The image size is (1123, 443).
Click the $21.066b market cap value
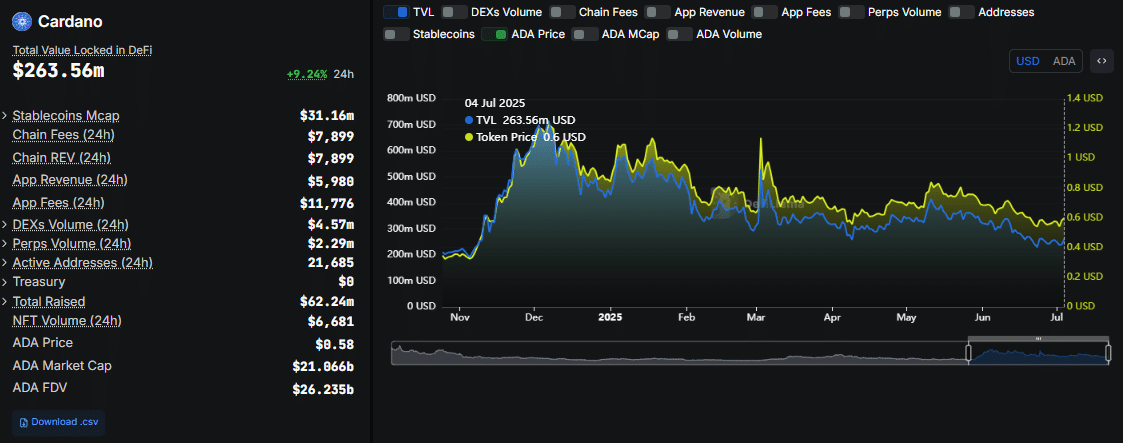[x=323, y=367]
